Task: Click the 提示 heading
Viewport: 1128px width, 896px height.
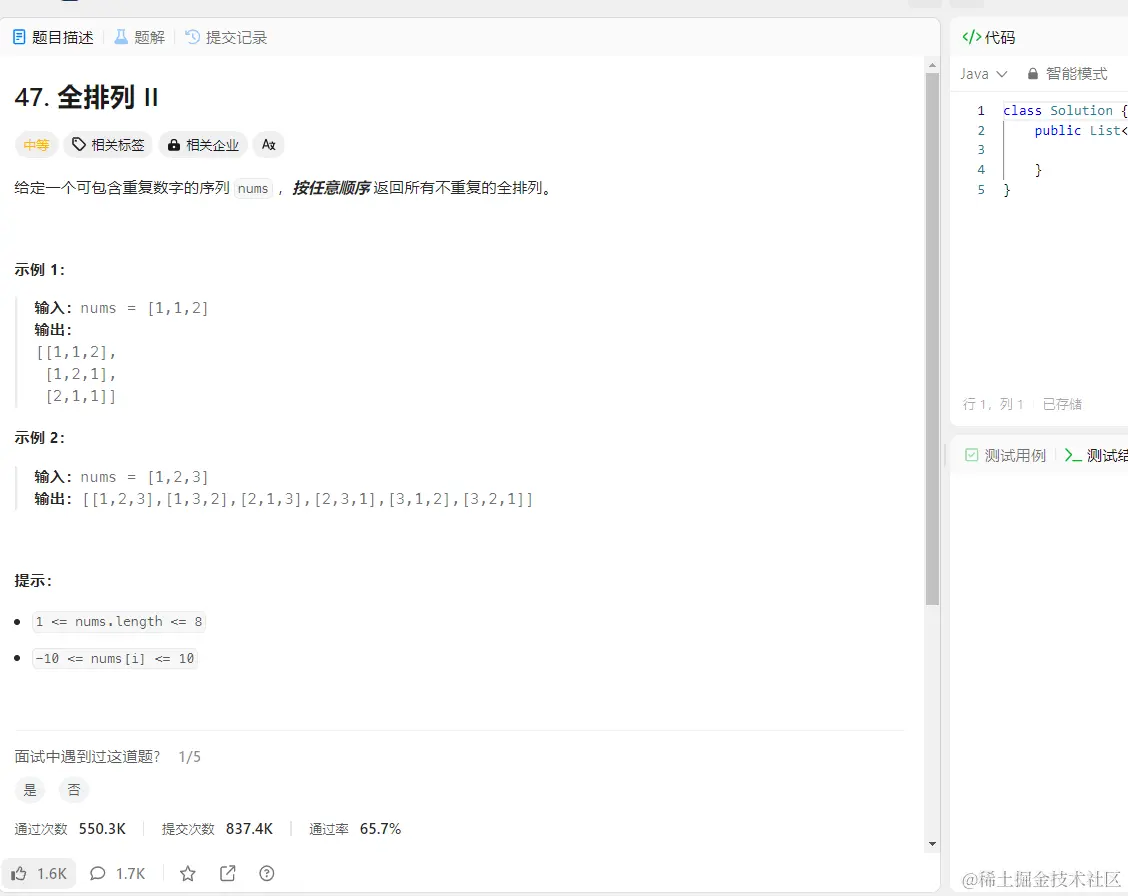Action: pos(33,580)
